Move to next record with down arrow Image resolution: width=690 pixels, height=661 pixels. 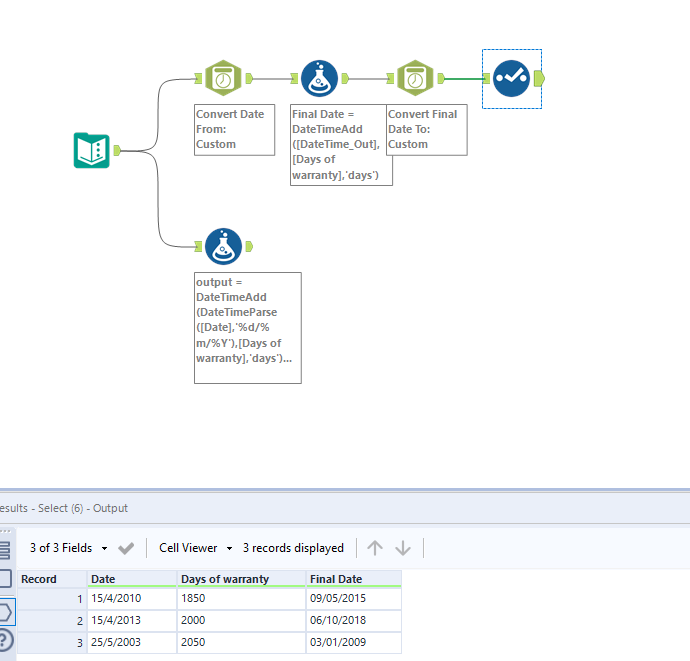403,548
